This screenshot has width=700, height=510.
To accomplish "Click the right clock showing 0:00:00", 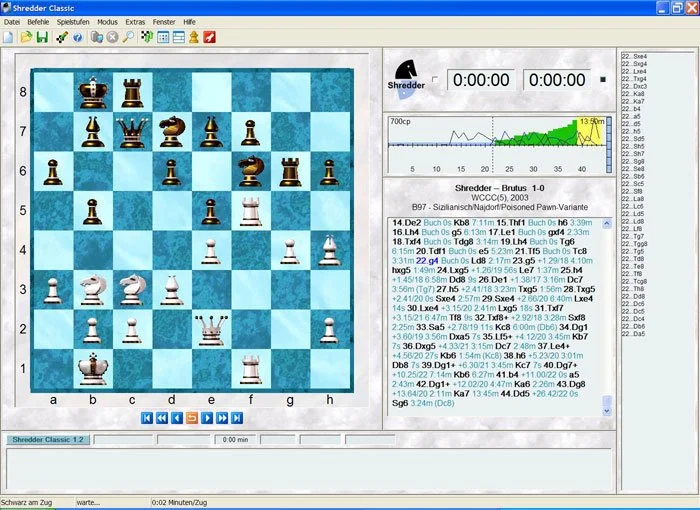I will (557, 80).
